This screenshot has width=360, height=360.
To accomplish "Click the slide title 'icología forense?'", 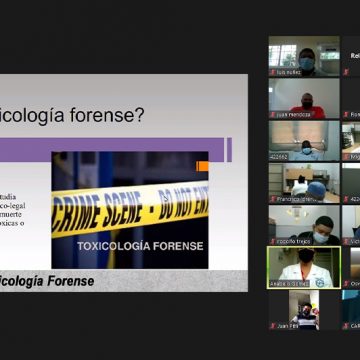I will 72,115.
